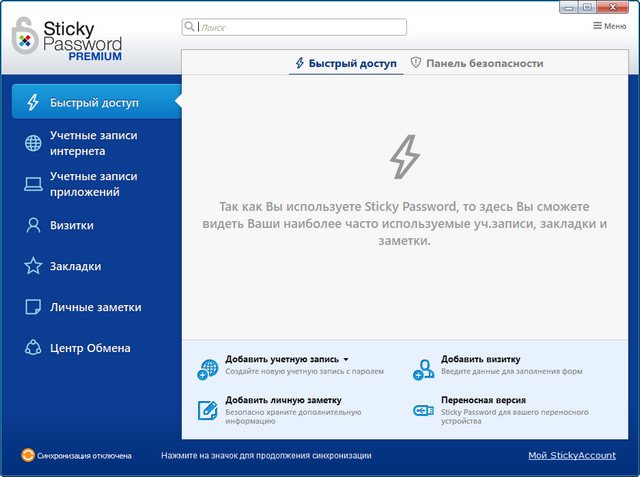Click the sync hint text Нажмите на значок
This screenshot has width=640, height=477.
pyautogui.click(x=266, y=455)
